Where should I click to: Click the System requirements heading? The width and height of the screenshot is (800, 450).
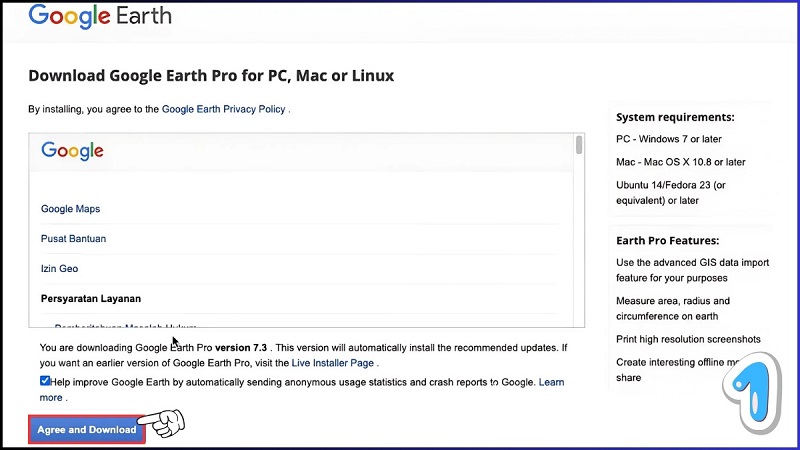coord(675,117)
